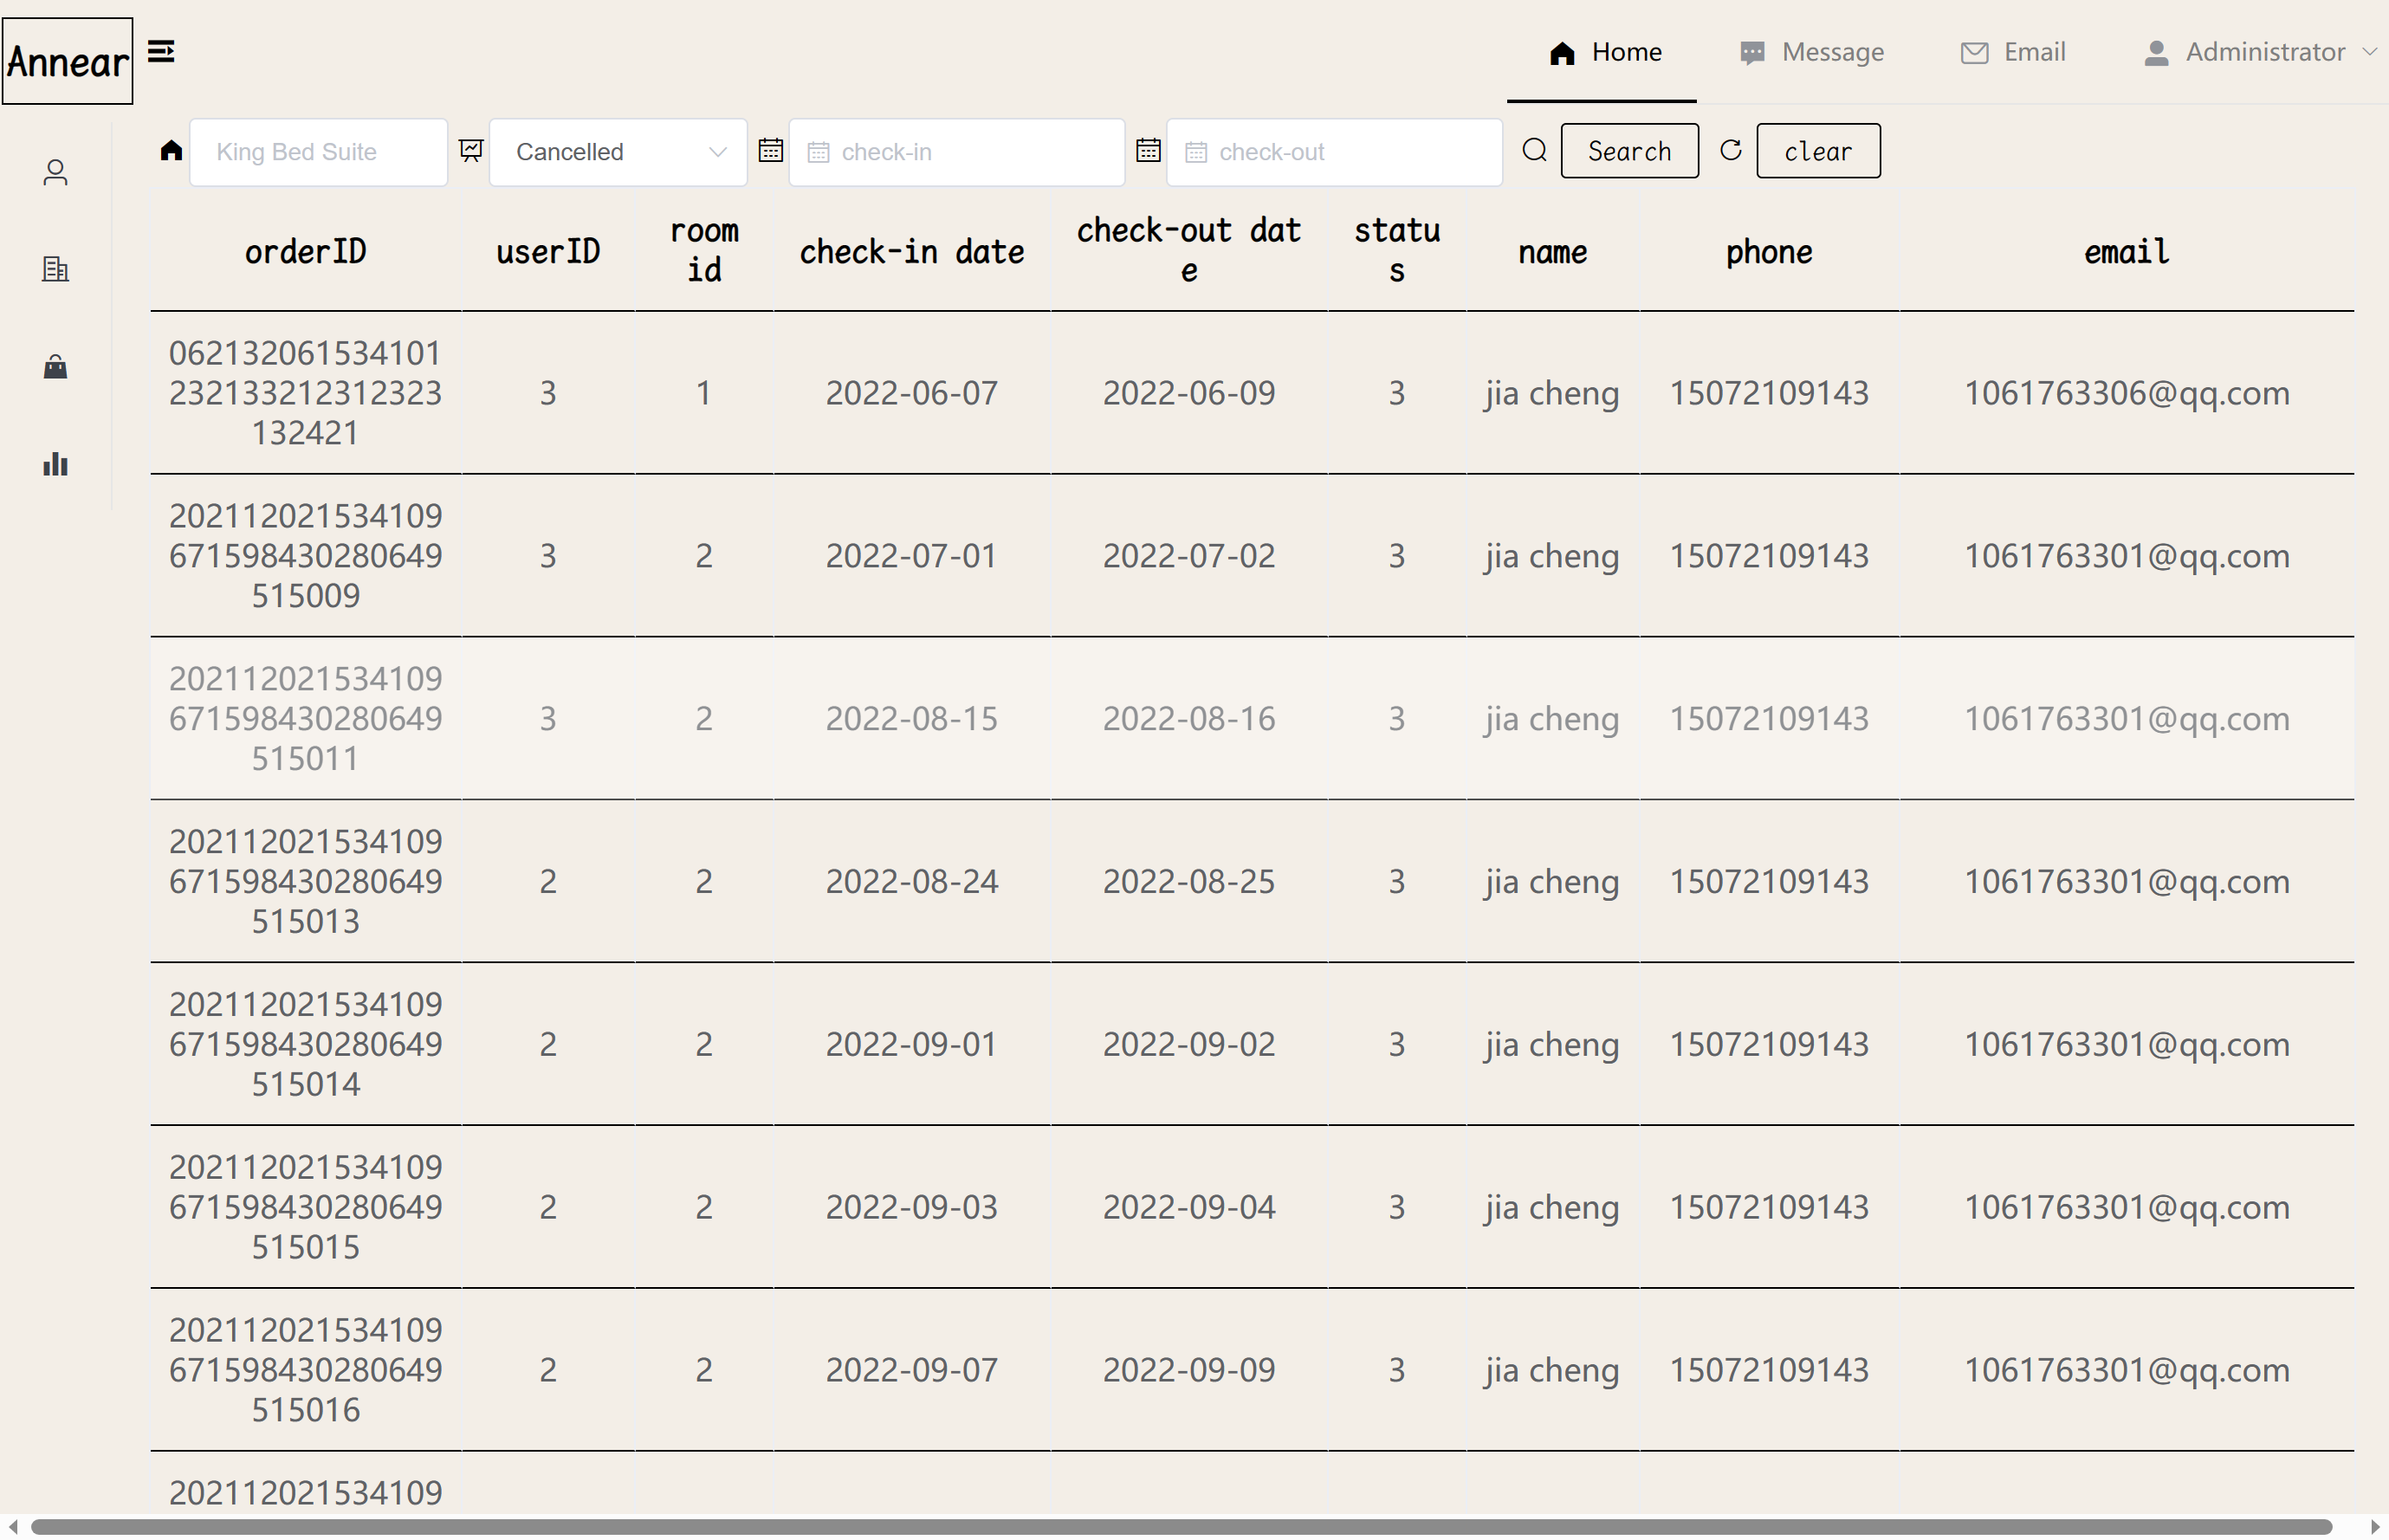Image resolution: width=2389 pixels, height=1540 pixels.
Task: Focus the King Bed Suite input field
Action: point(318,152)
